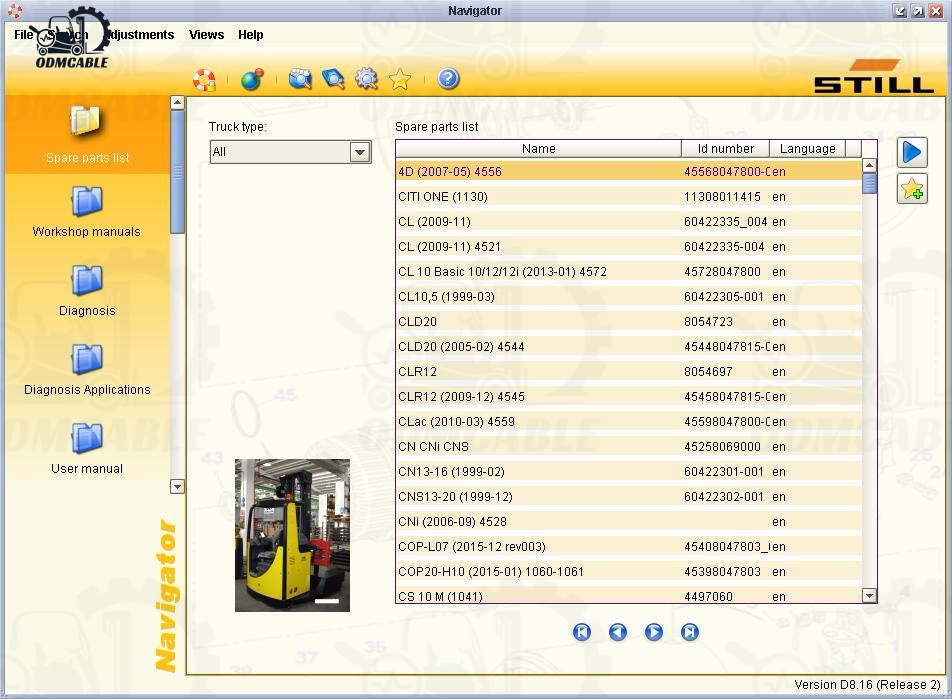
Task: Go to the first page of results
Action: click(582, 632)
